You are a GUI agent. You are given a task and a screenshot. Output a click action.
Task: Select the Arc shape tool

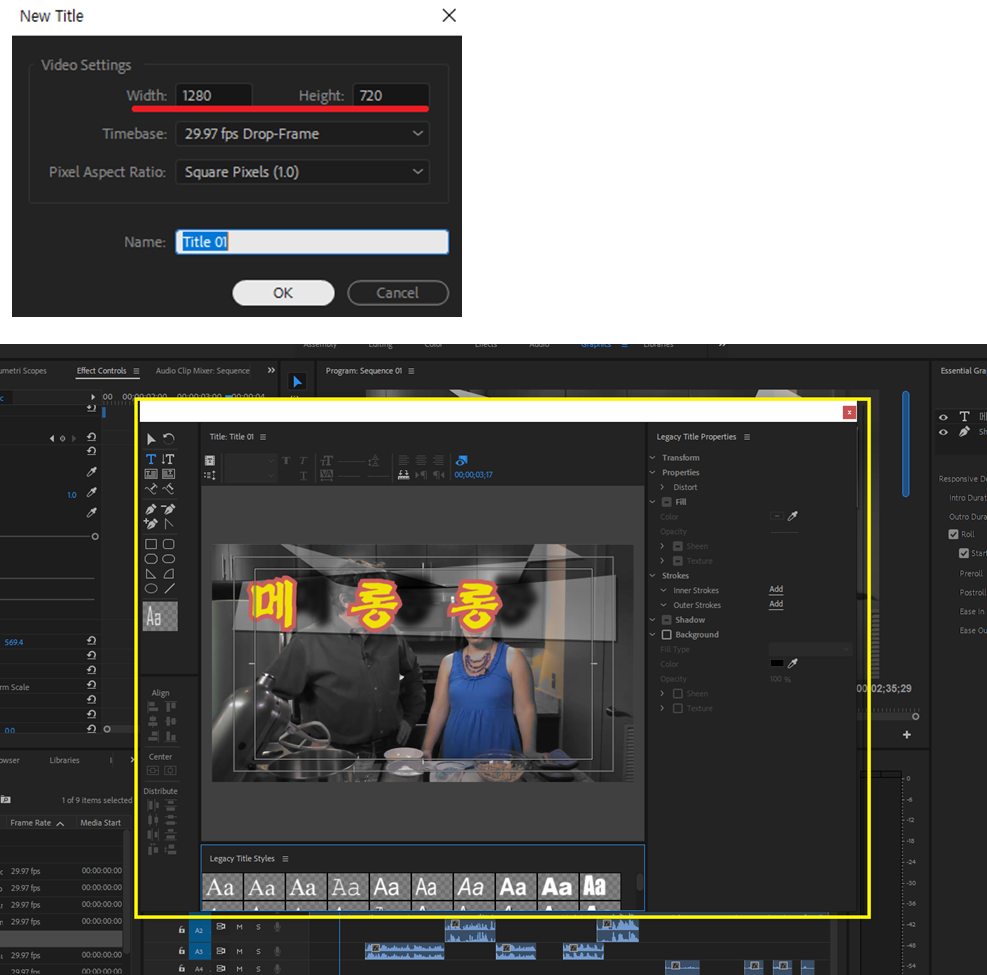tap(169, 574)
